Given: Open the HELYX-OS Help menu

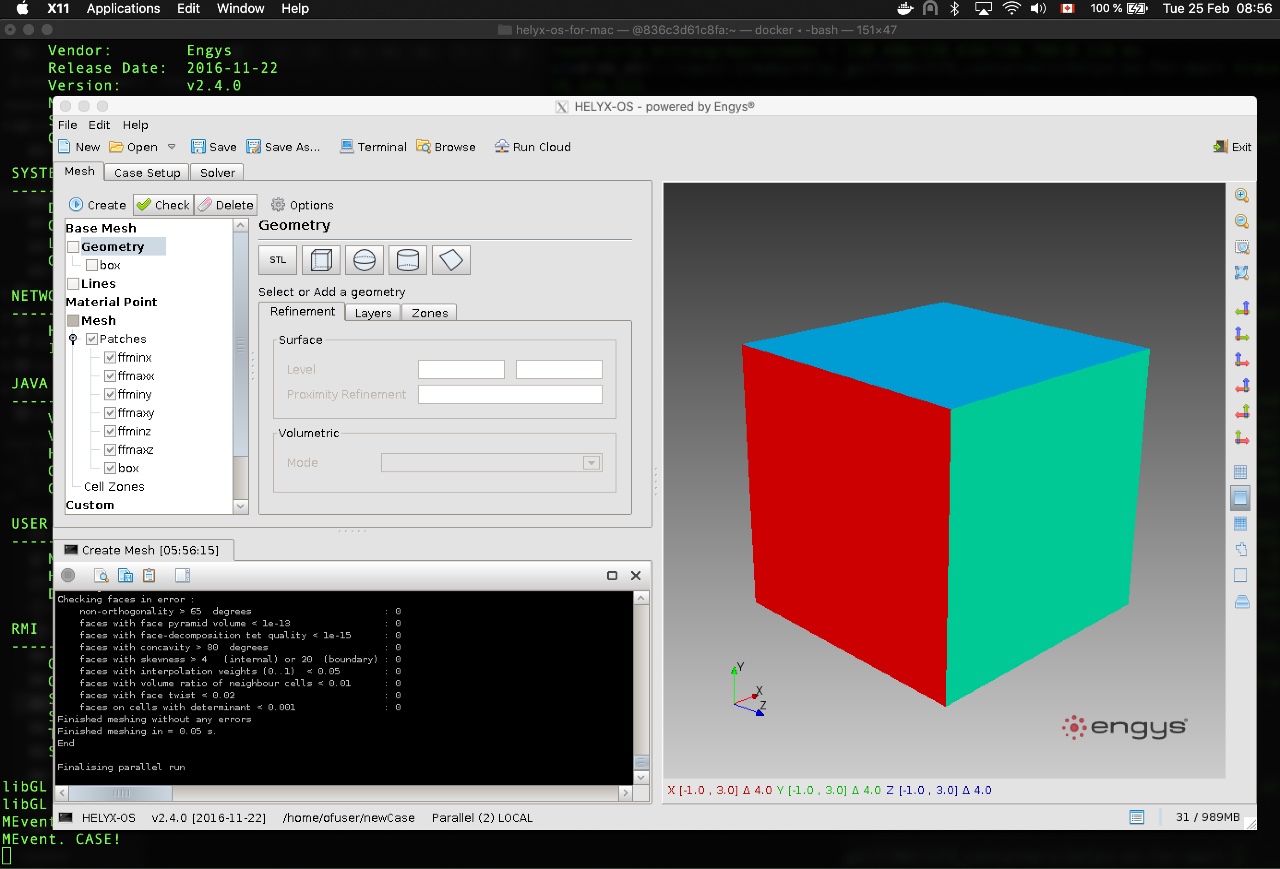Looking at the screenshot, I should tap(136, 125).
